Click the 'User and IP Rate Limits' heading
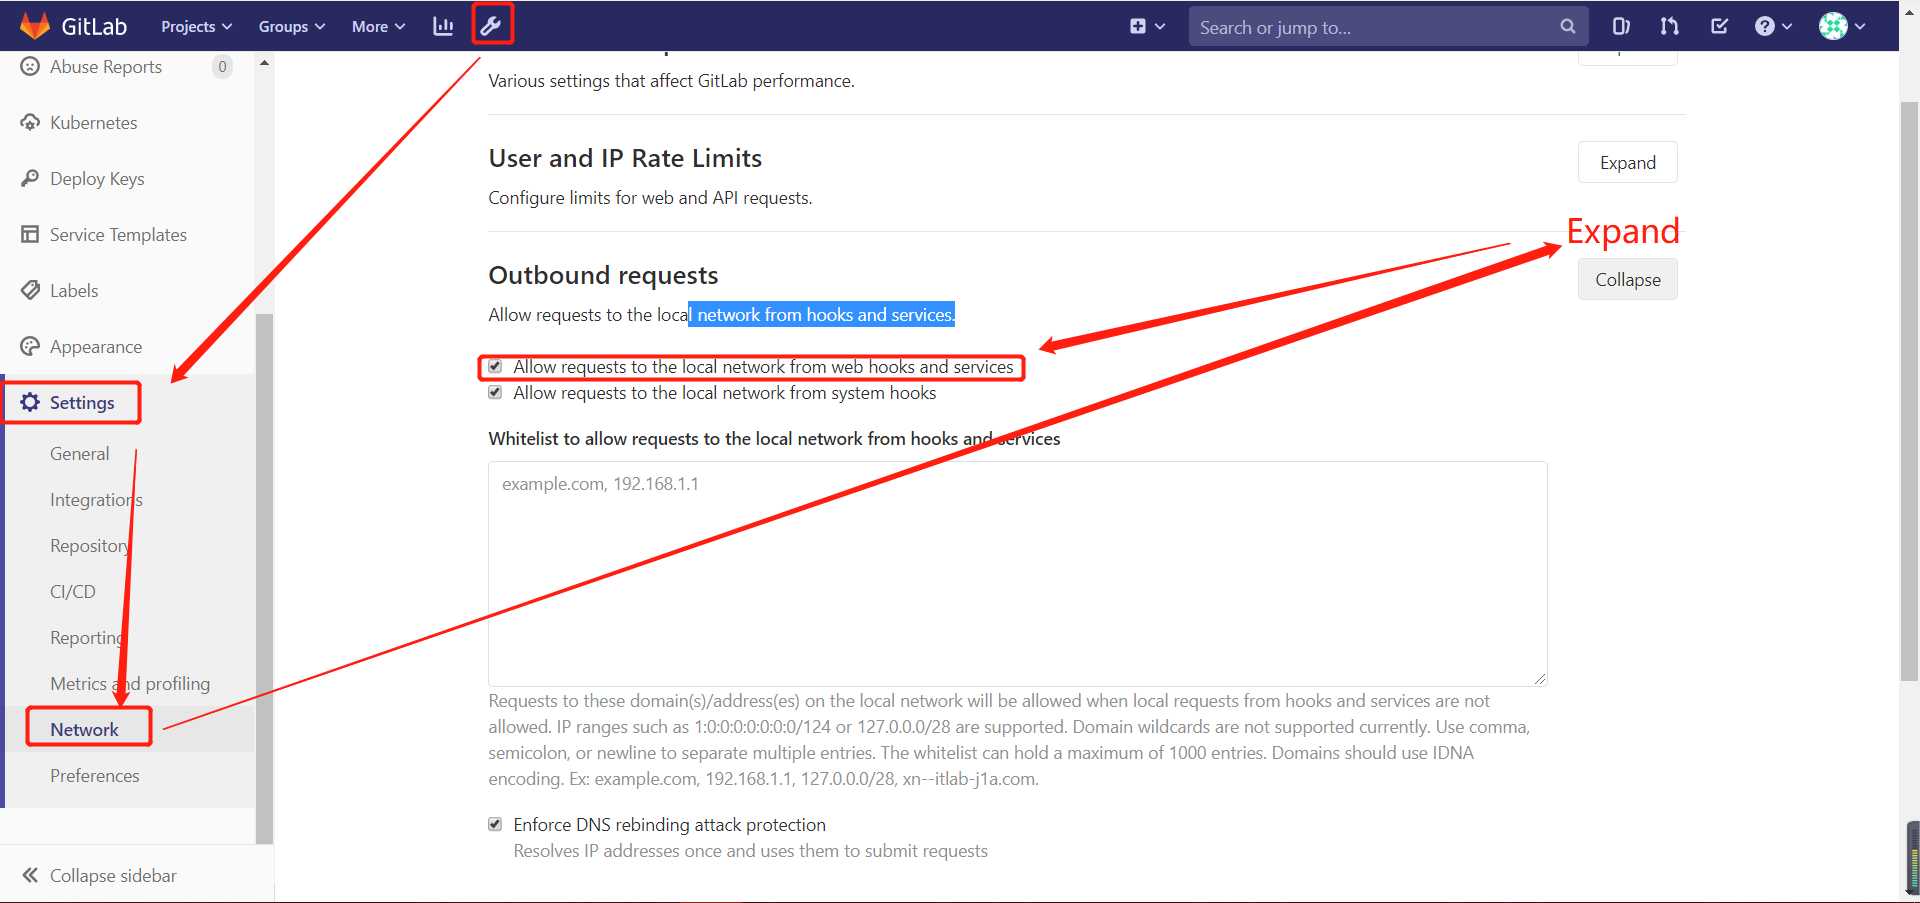 [x=625, y=158]
